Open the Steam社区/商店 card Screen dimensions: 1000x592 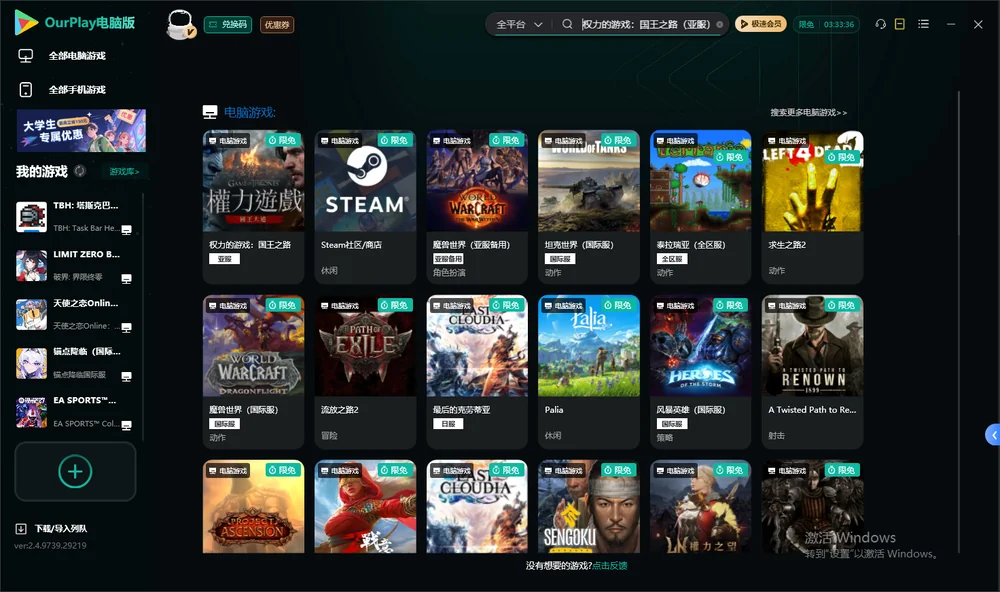[x=365, y=207]
